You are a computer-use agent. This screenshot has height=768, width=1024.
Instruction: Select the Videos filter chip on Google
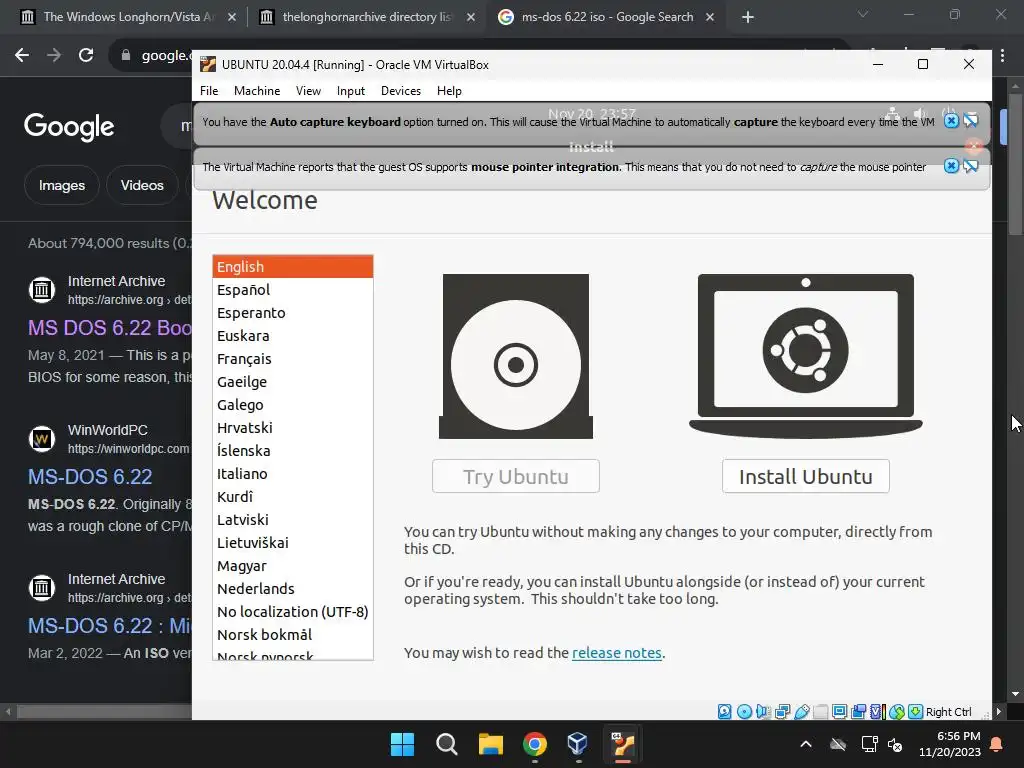coord(142,185)
